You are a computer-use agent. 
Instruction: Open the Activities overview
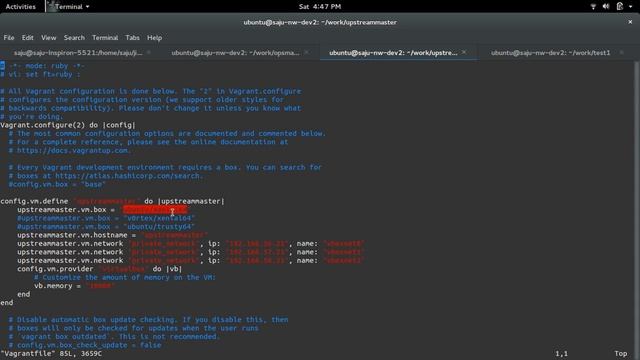[20, 7]
